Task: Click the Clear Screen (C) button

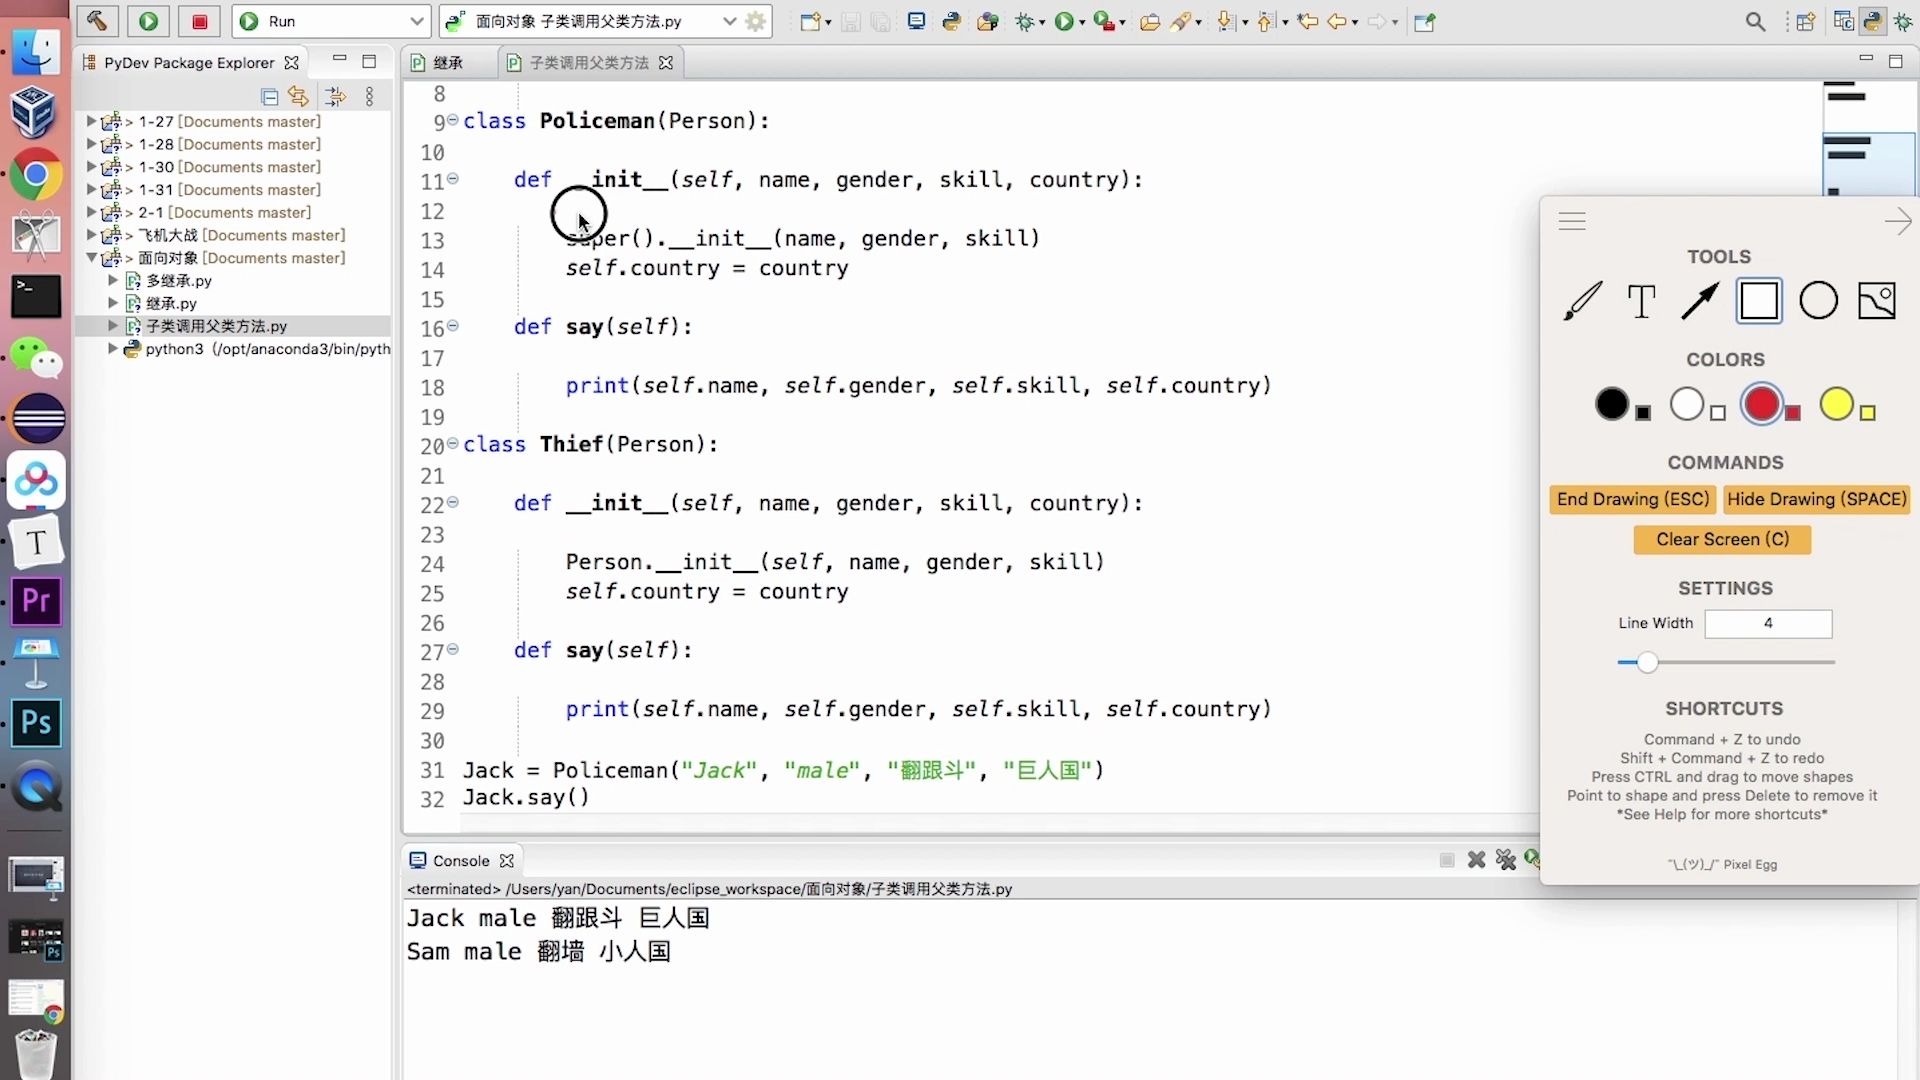Action: point(1722,539)
